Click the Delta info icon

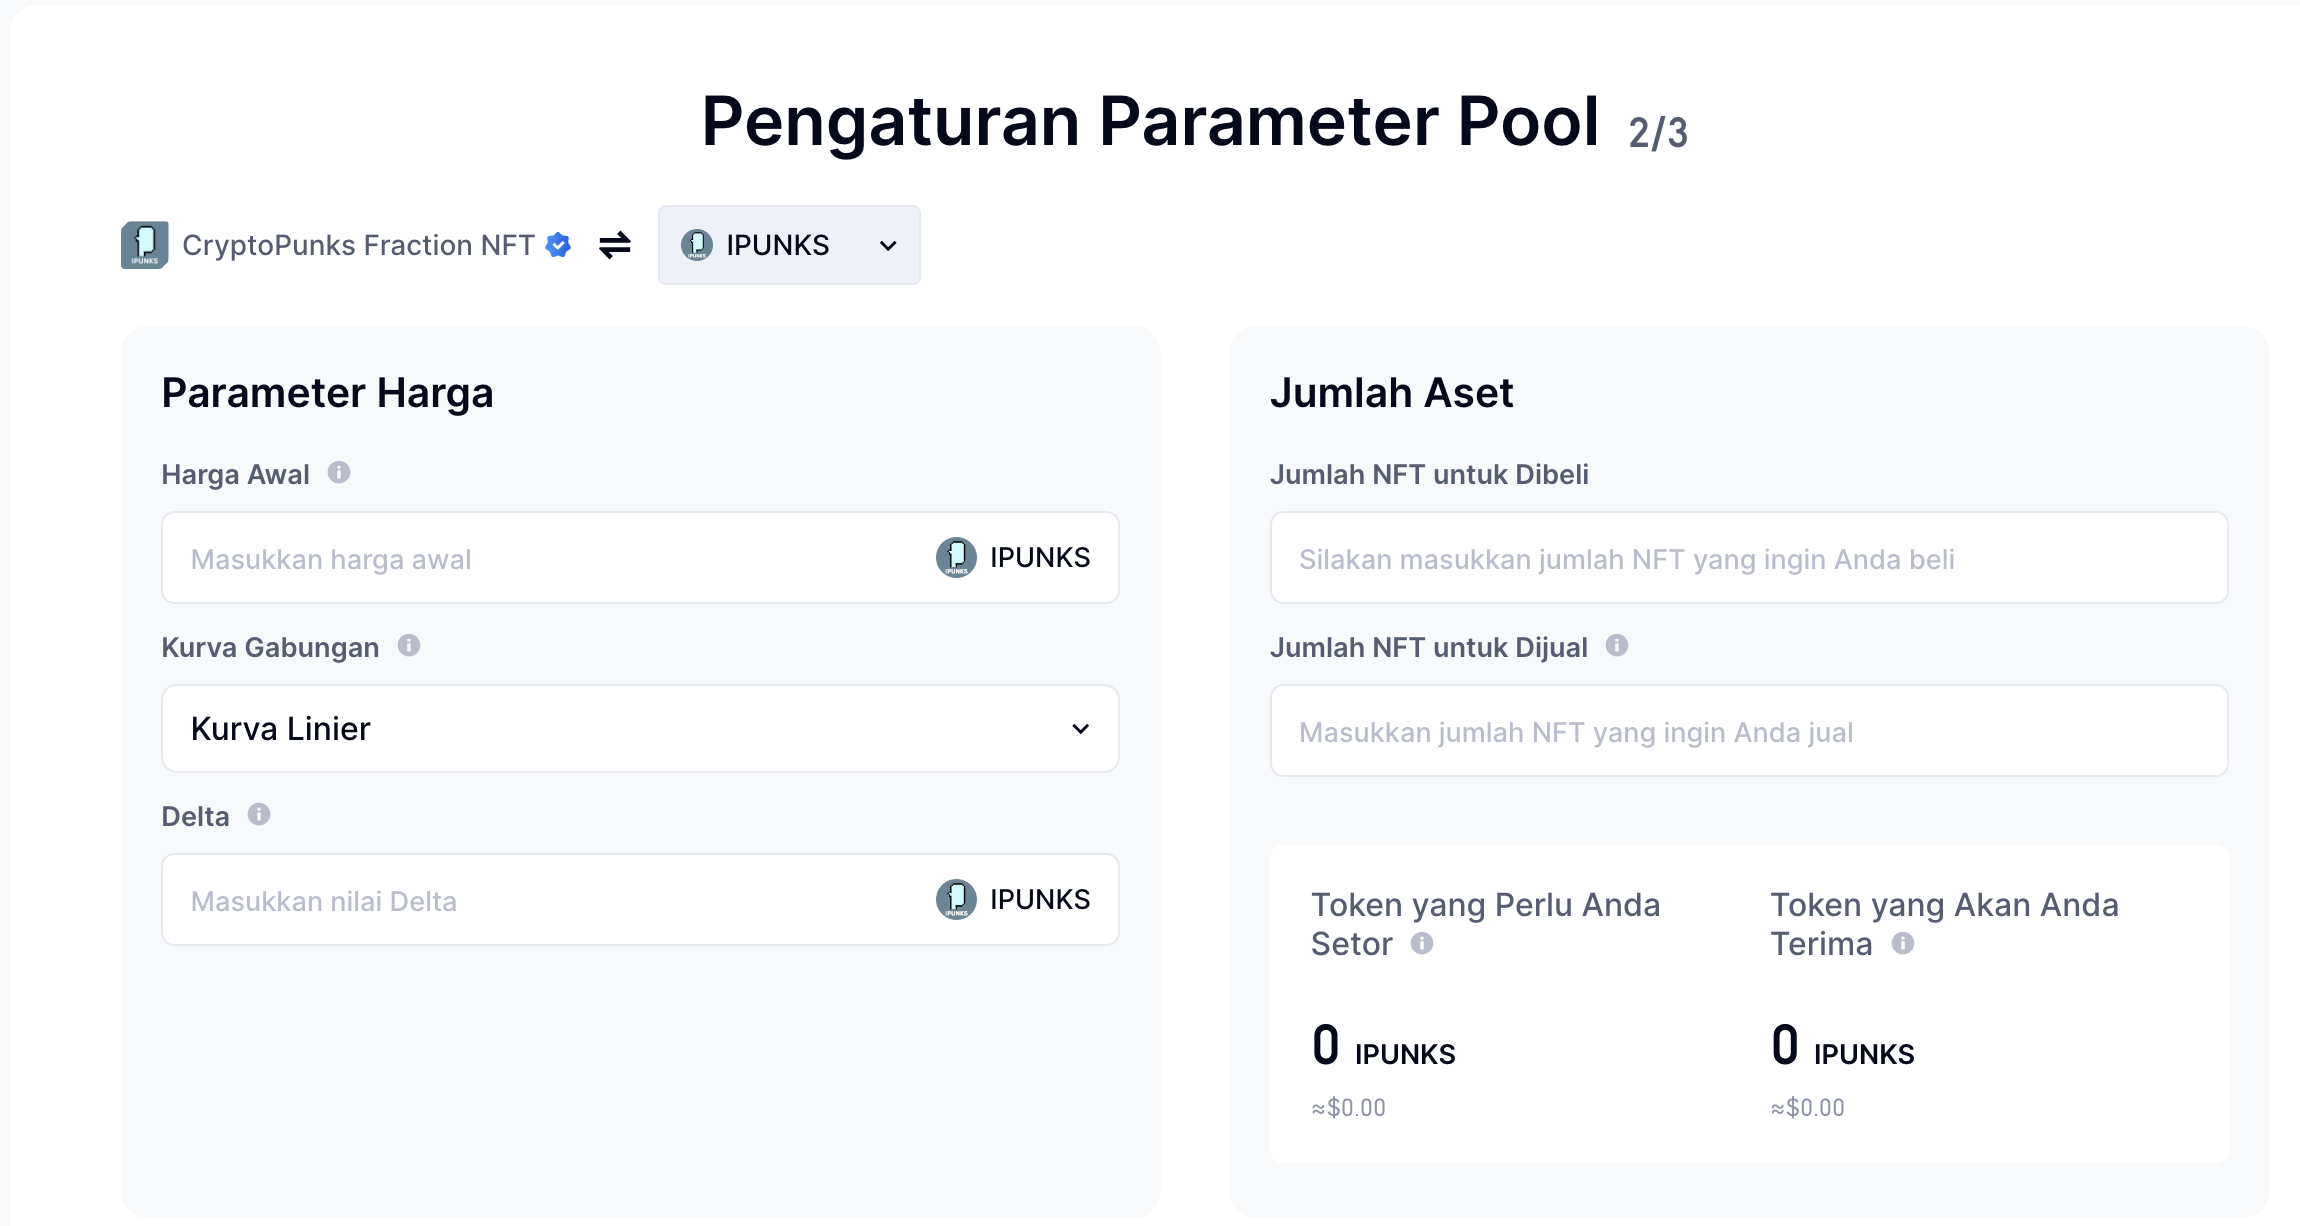(259, 814)
